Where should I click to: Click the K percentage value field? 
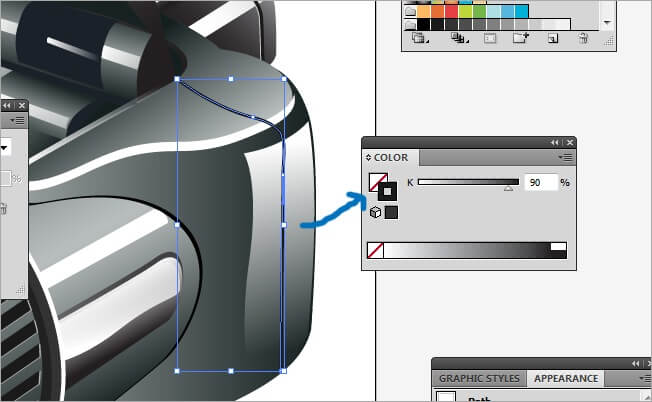540,183
